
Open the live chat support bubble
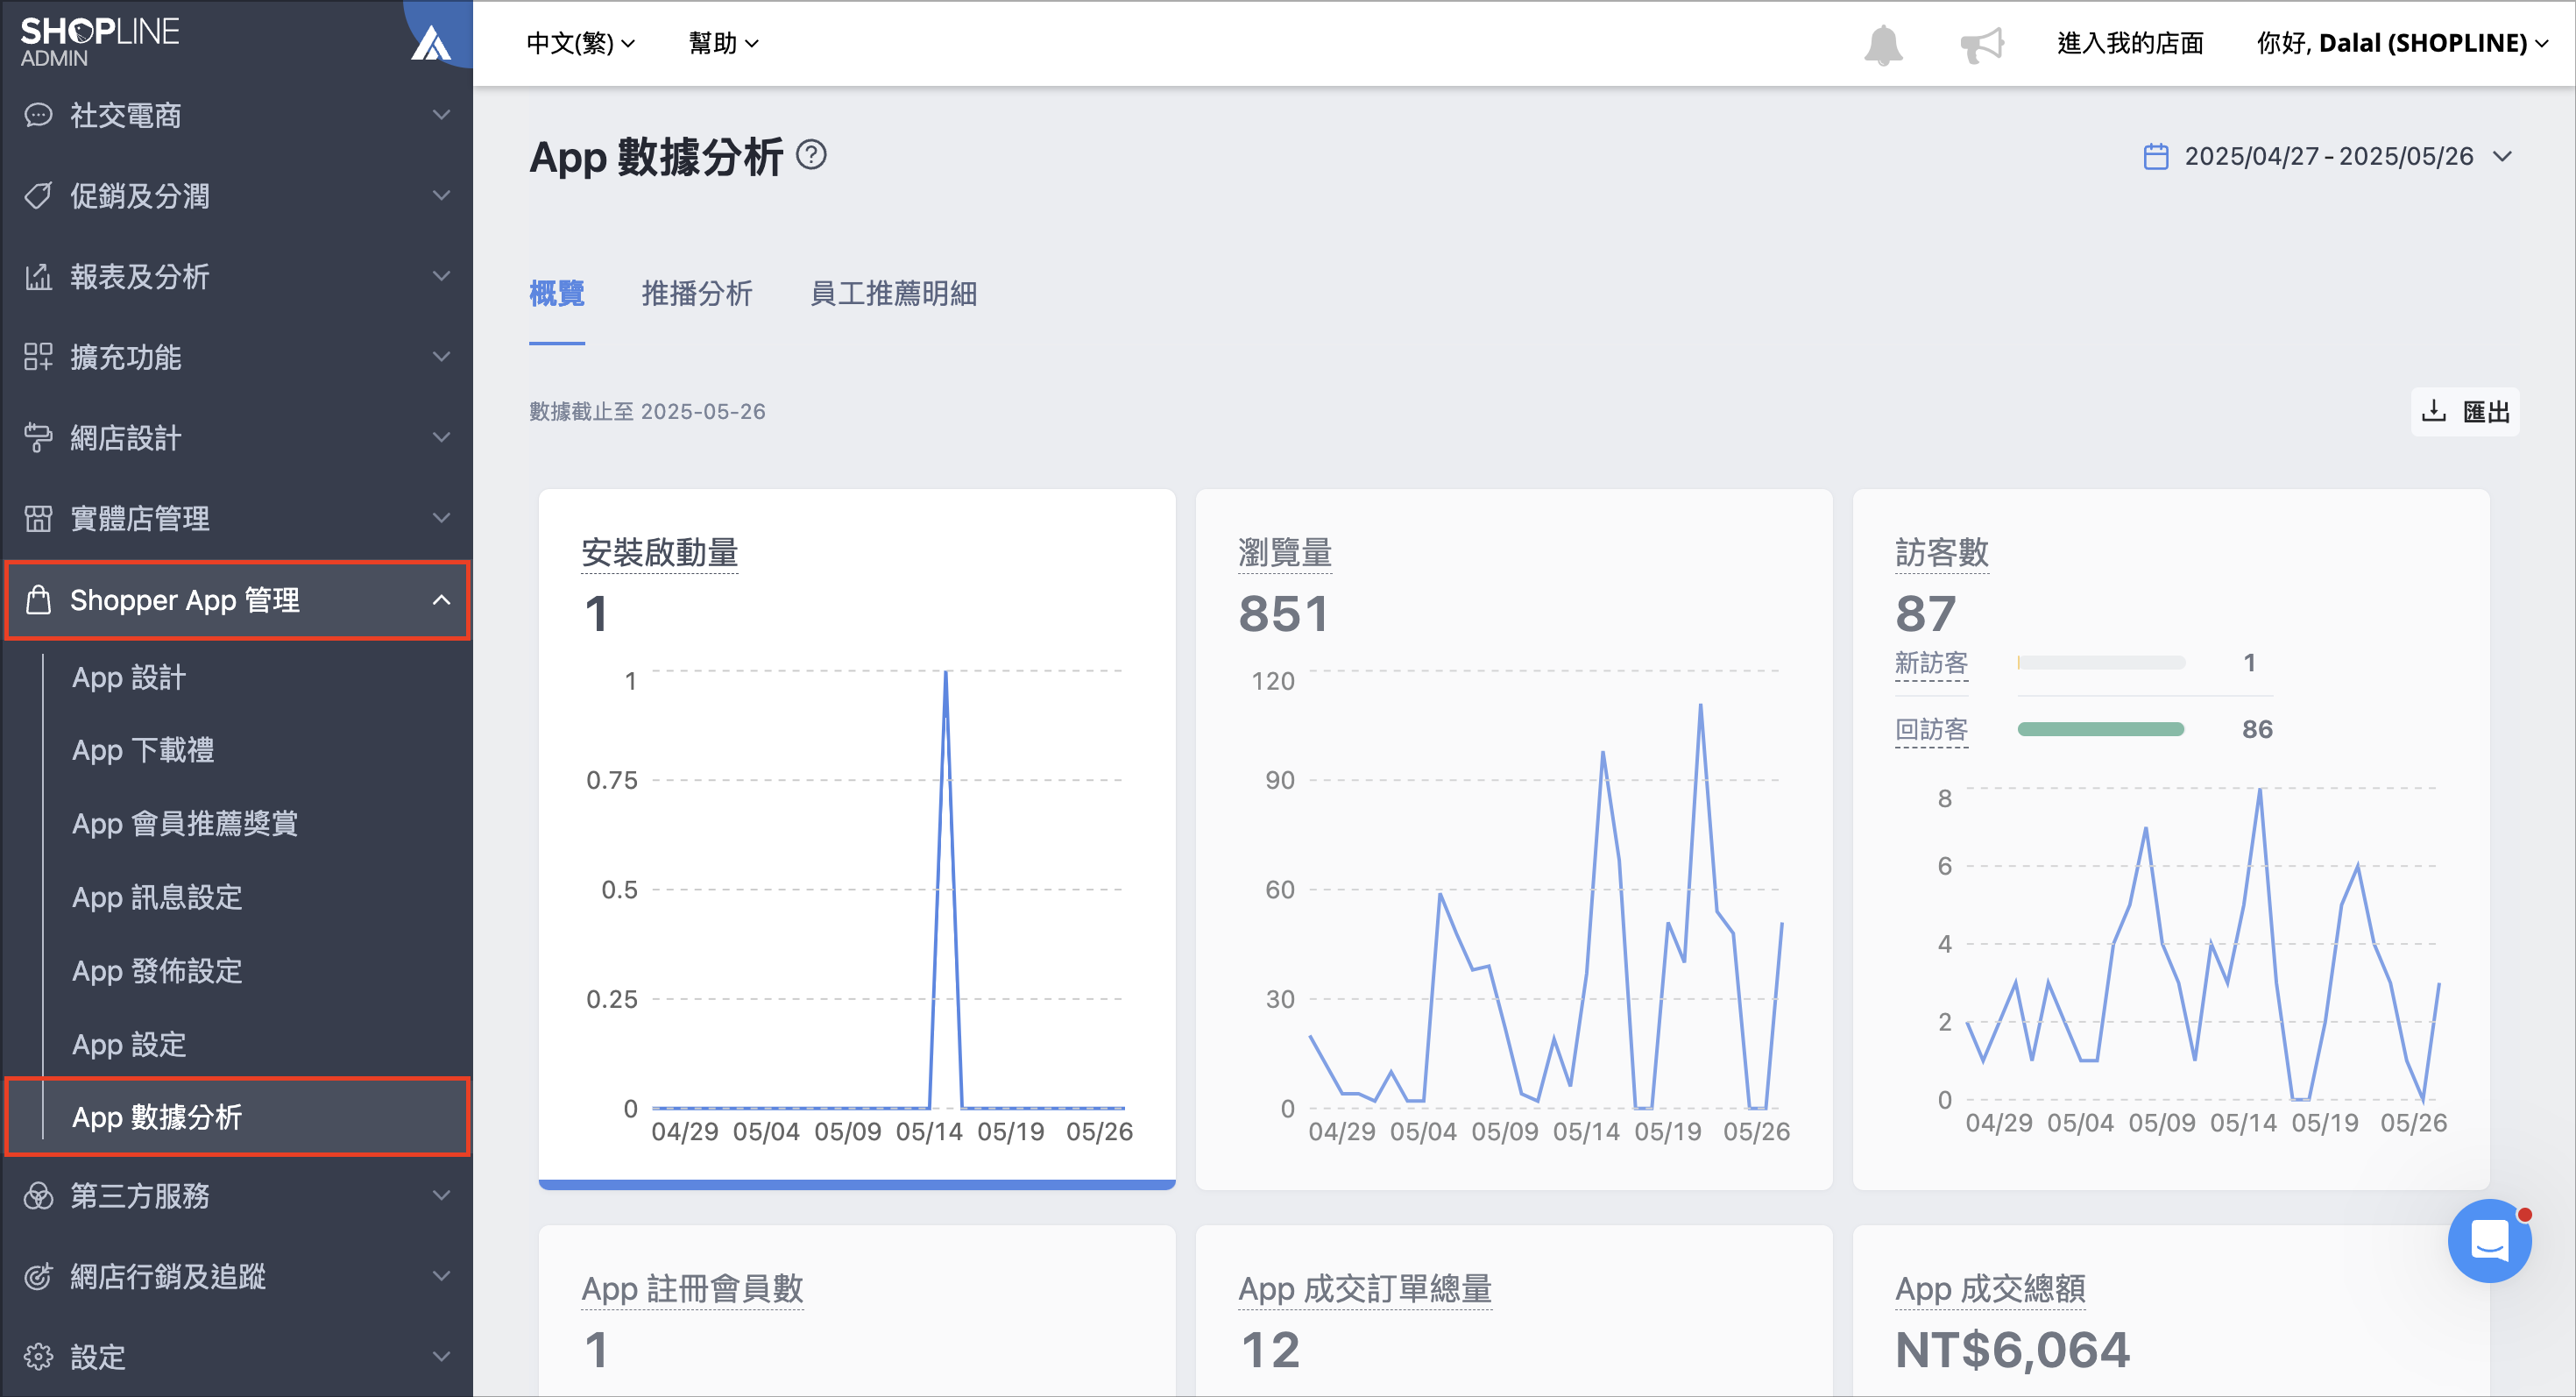tap(2489, 1241)
